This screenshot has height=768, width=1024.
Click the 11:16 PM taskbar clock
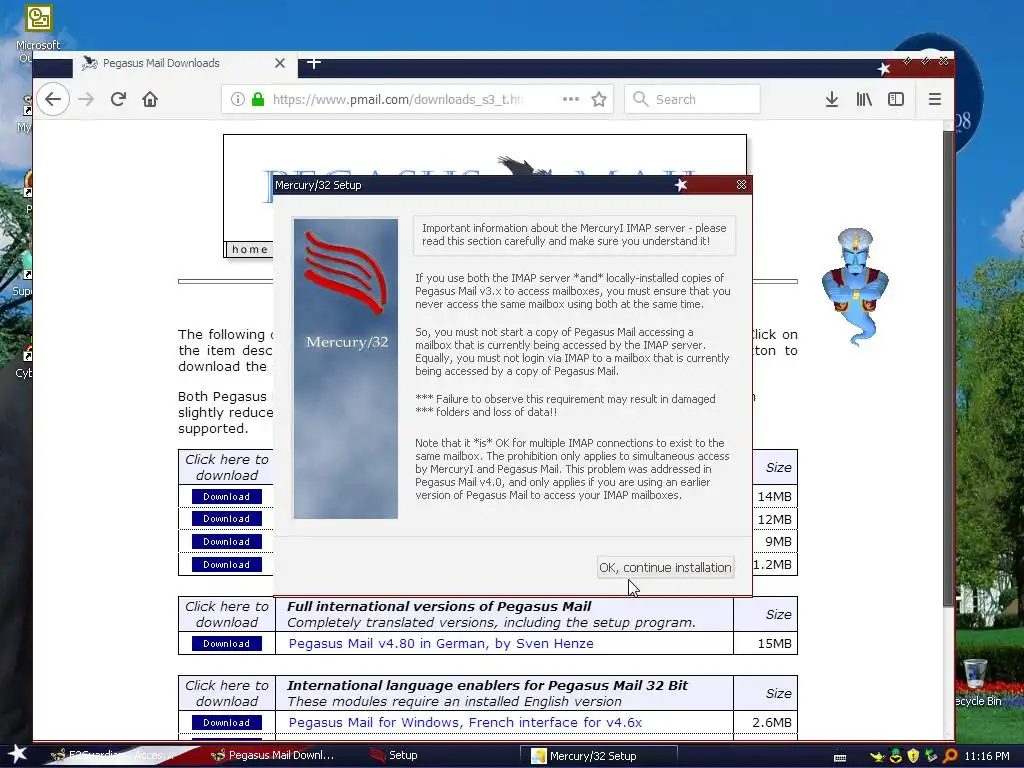pyautogui.click(x=986, y=756)
